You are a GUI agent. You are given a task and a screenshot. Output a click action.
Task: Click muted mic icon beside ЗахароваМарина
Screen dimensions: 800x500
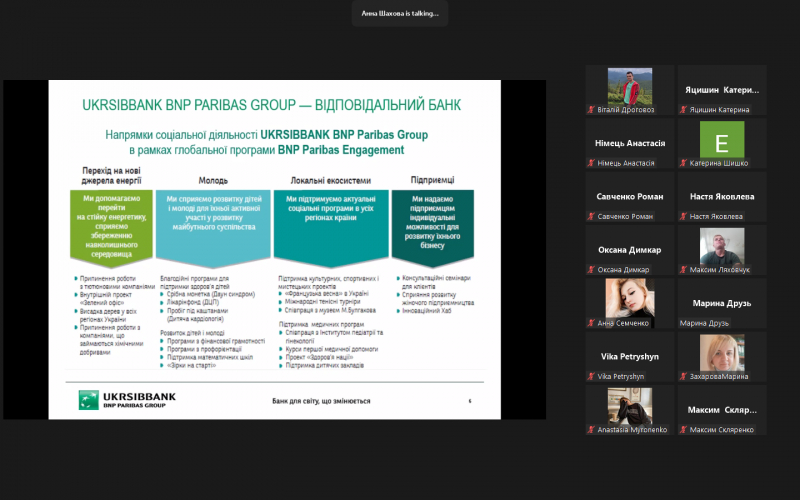(683, 377)
